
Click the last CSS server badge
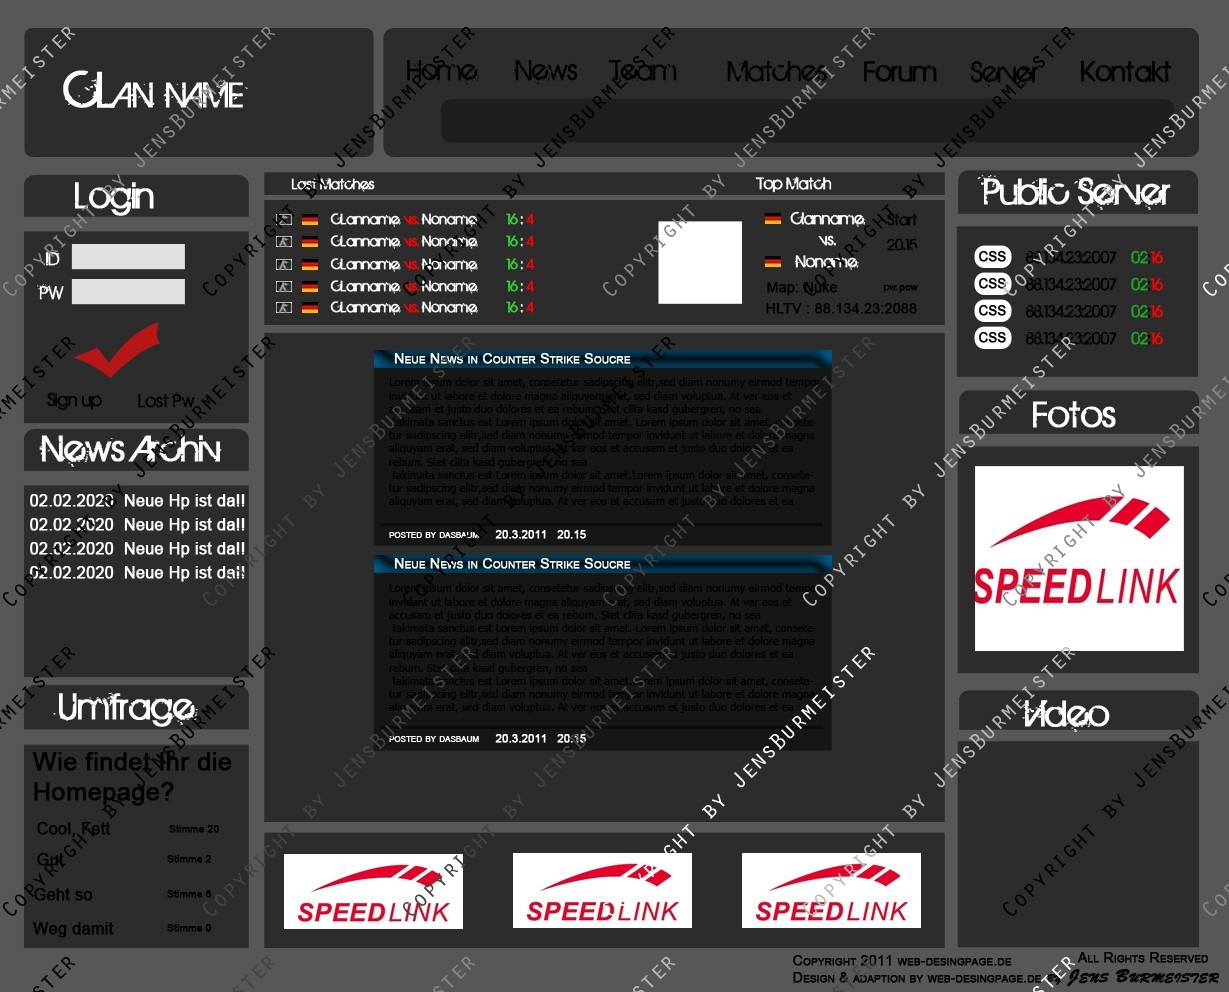tap(993, 338)
